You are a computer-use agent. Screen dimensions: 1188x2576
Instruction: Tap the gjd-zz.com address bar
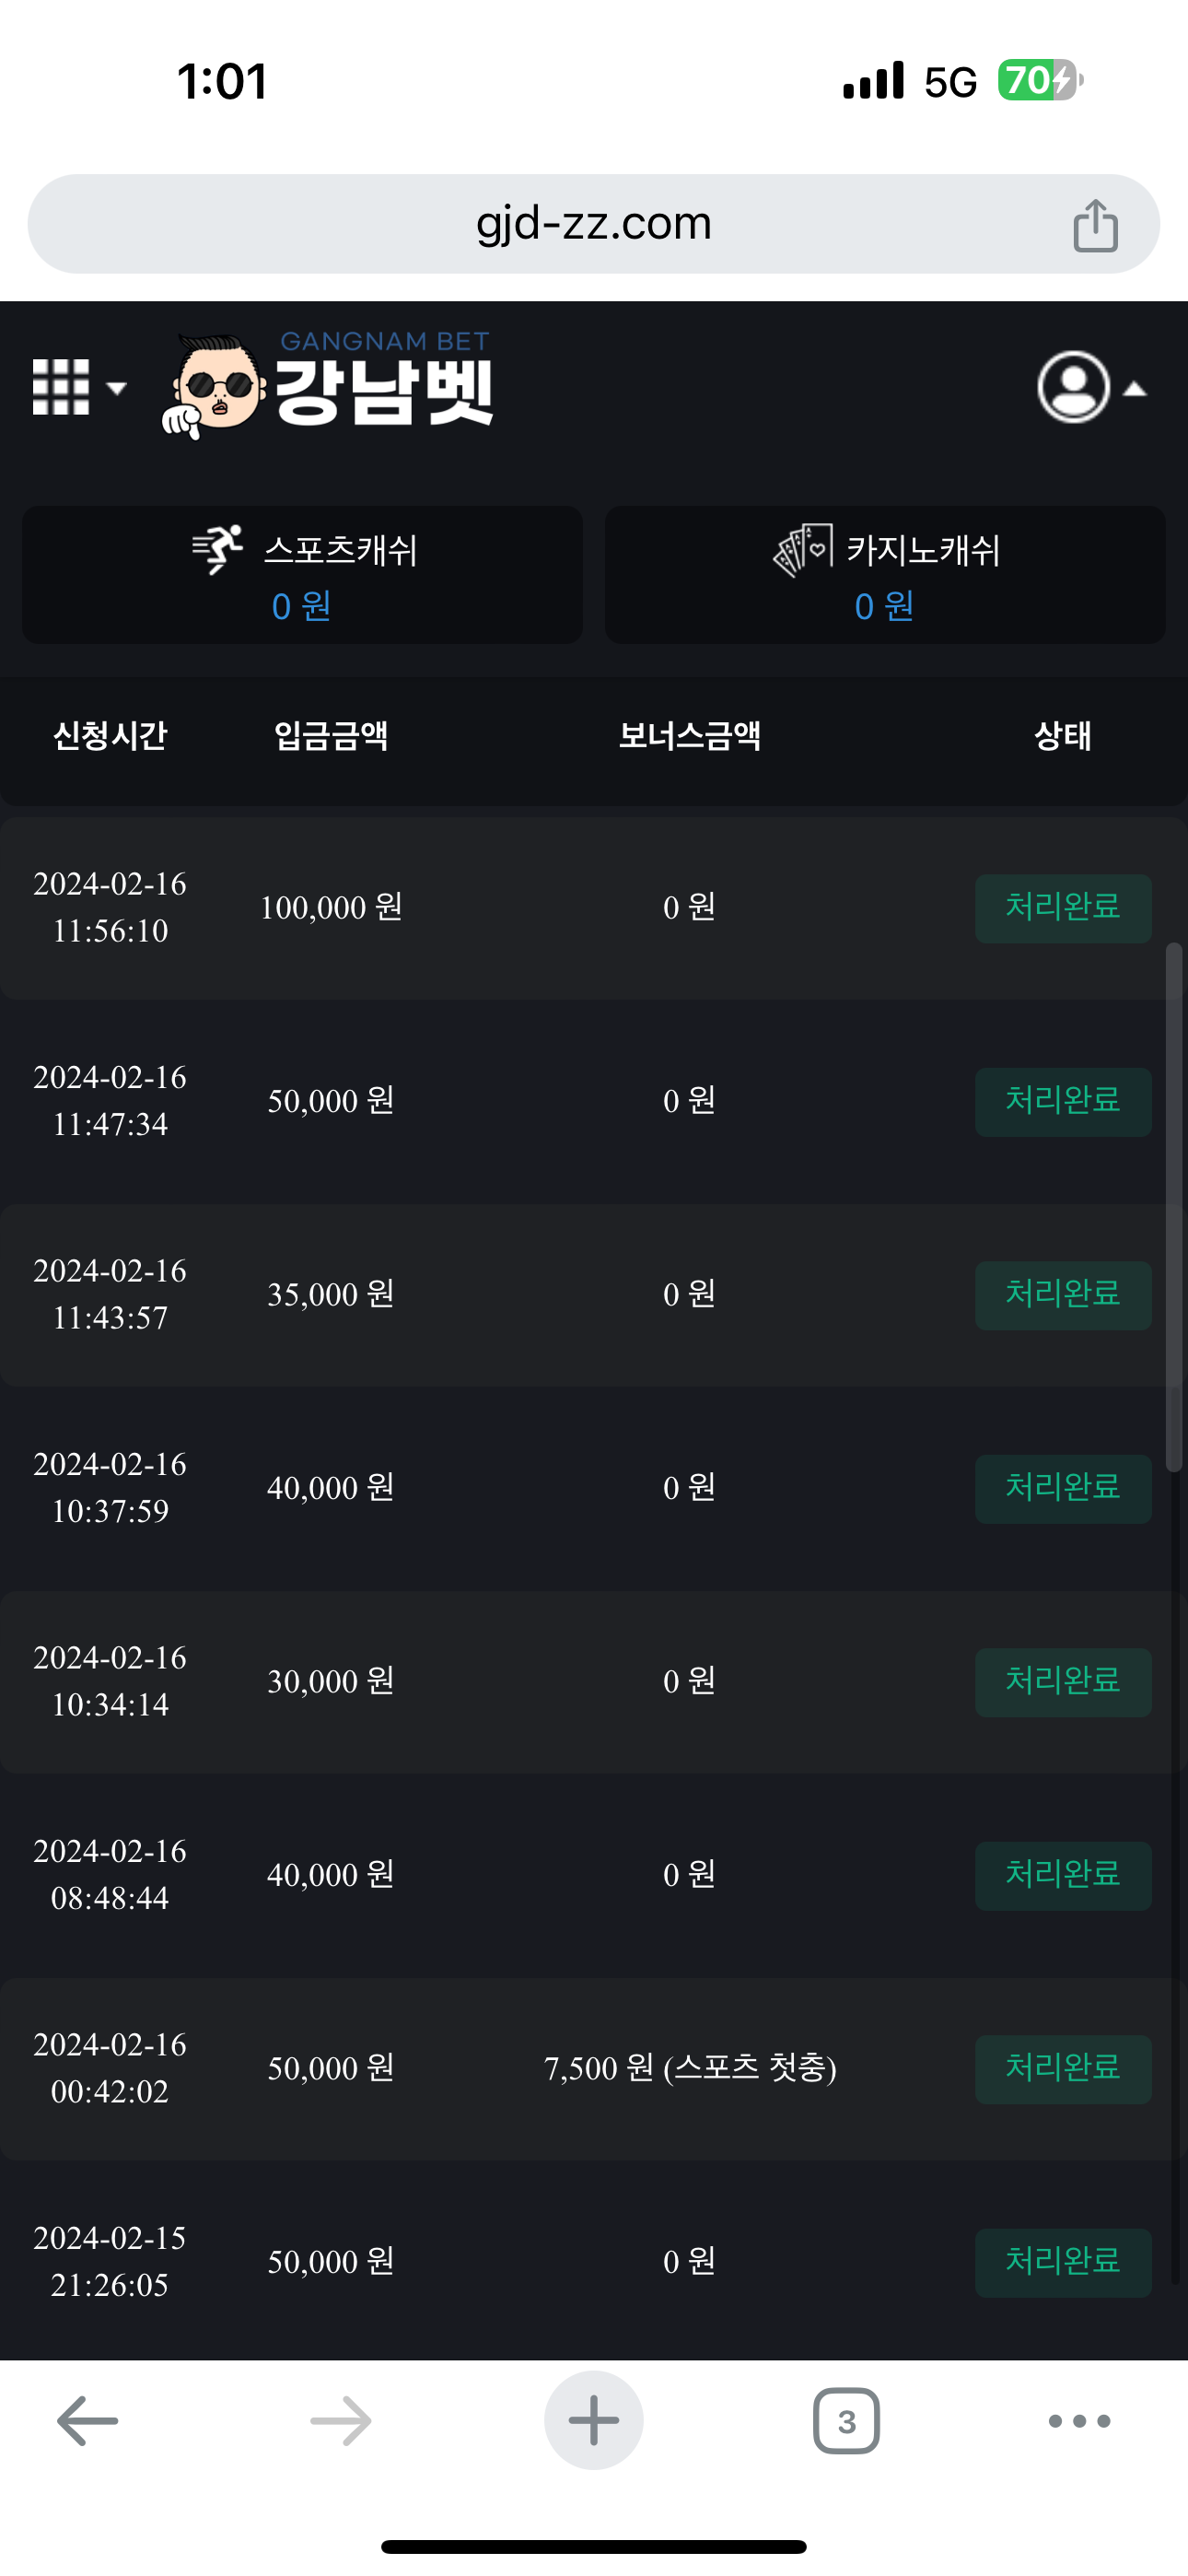(593, 224)
